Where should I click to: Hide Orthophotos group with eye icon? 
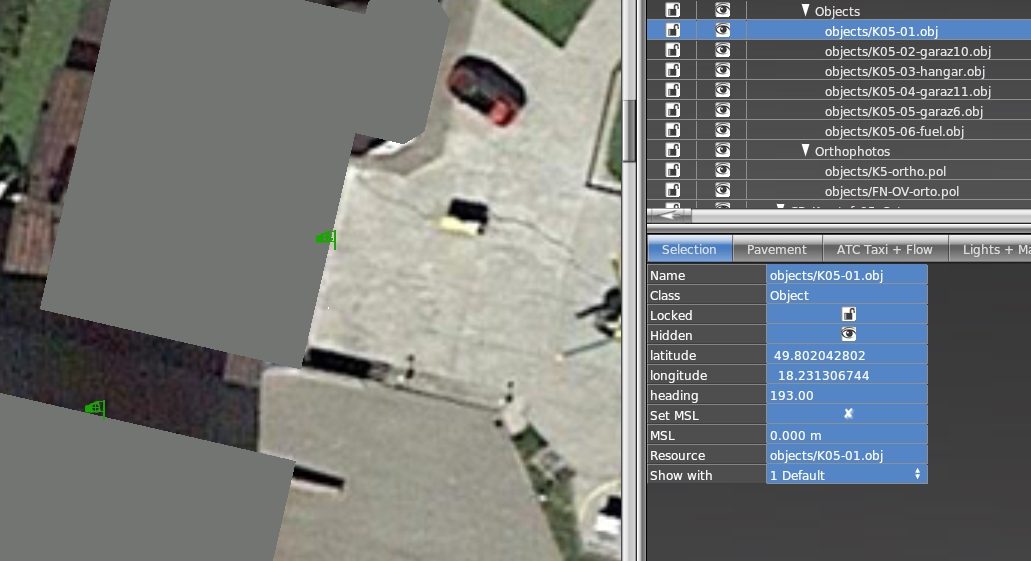[x=723, y=151]
